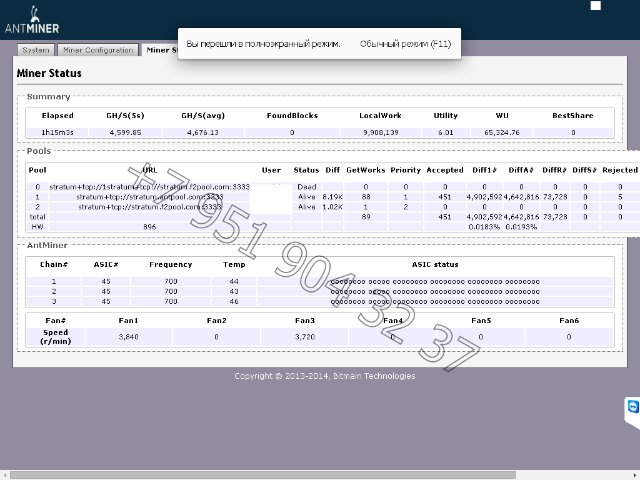Click GetWorks value 88

point(366,197)
